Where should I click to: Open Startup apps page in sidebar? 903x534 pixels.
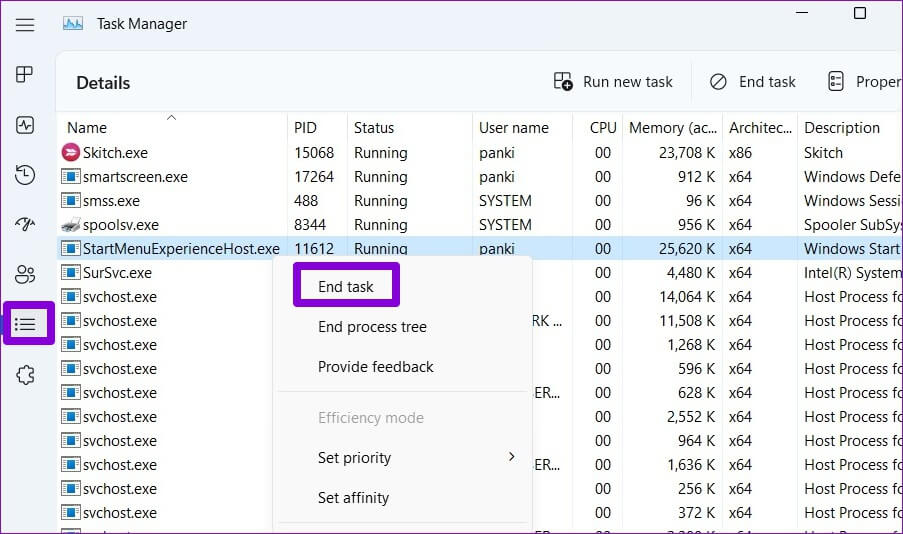pyautogui.click(x=25, y=224)
